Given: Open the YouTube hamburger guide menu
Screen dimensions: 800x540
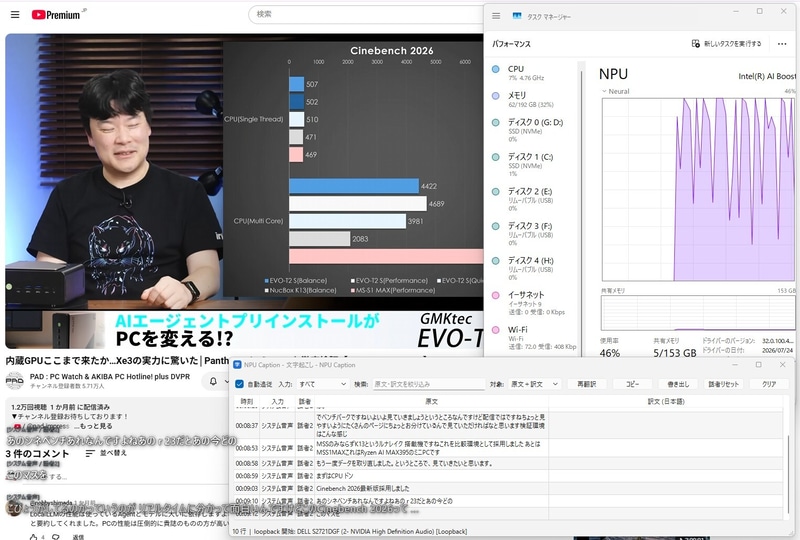Looking at the screenshot, I should 15,14.
